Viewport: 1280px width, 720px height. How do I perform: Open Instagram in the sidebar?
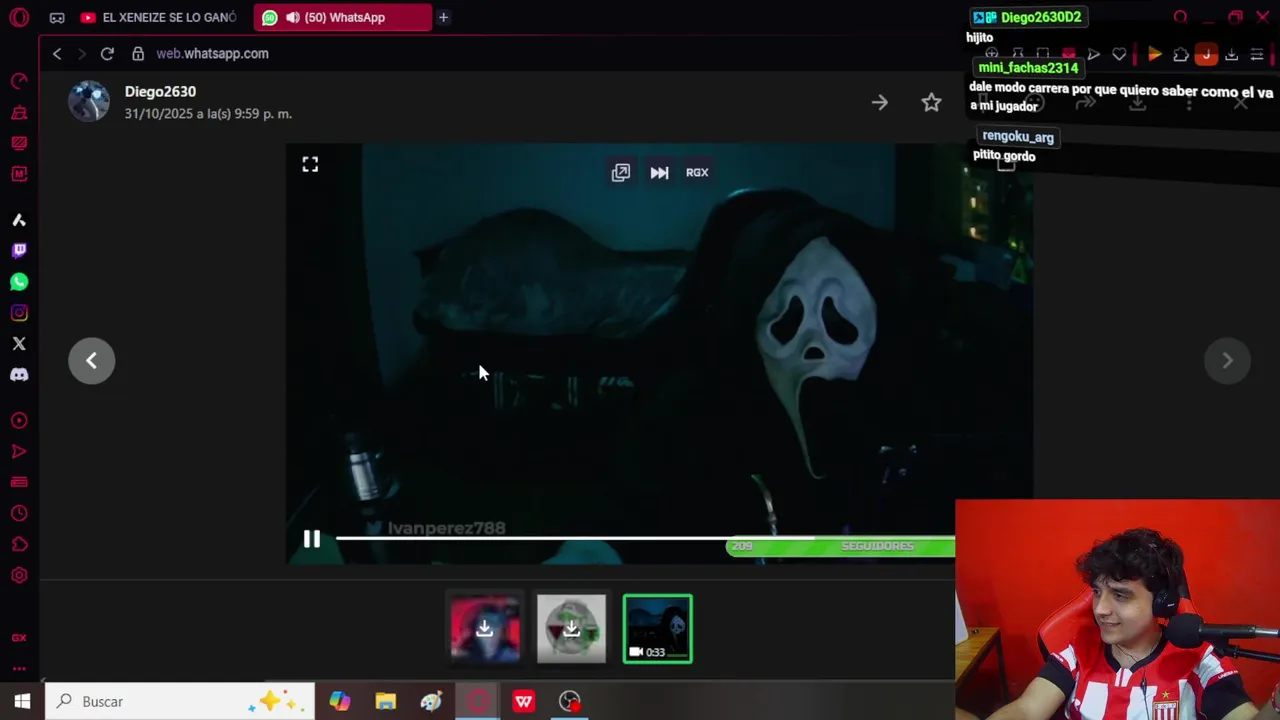coord(19,313)
